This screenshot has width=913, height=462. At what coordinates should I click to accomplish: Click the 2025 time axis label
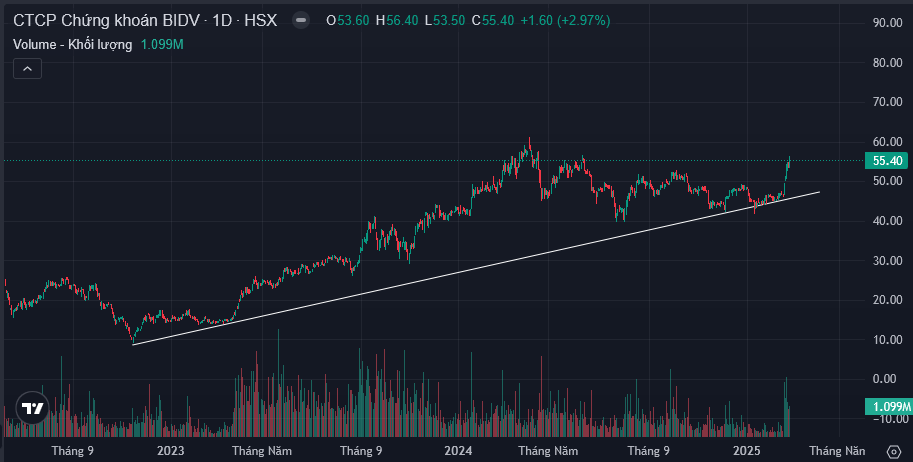[x=747, y=451]
